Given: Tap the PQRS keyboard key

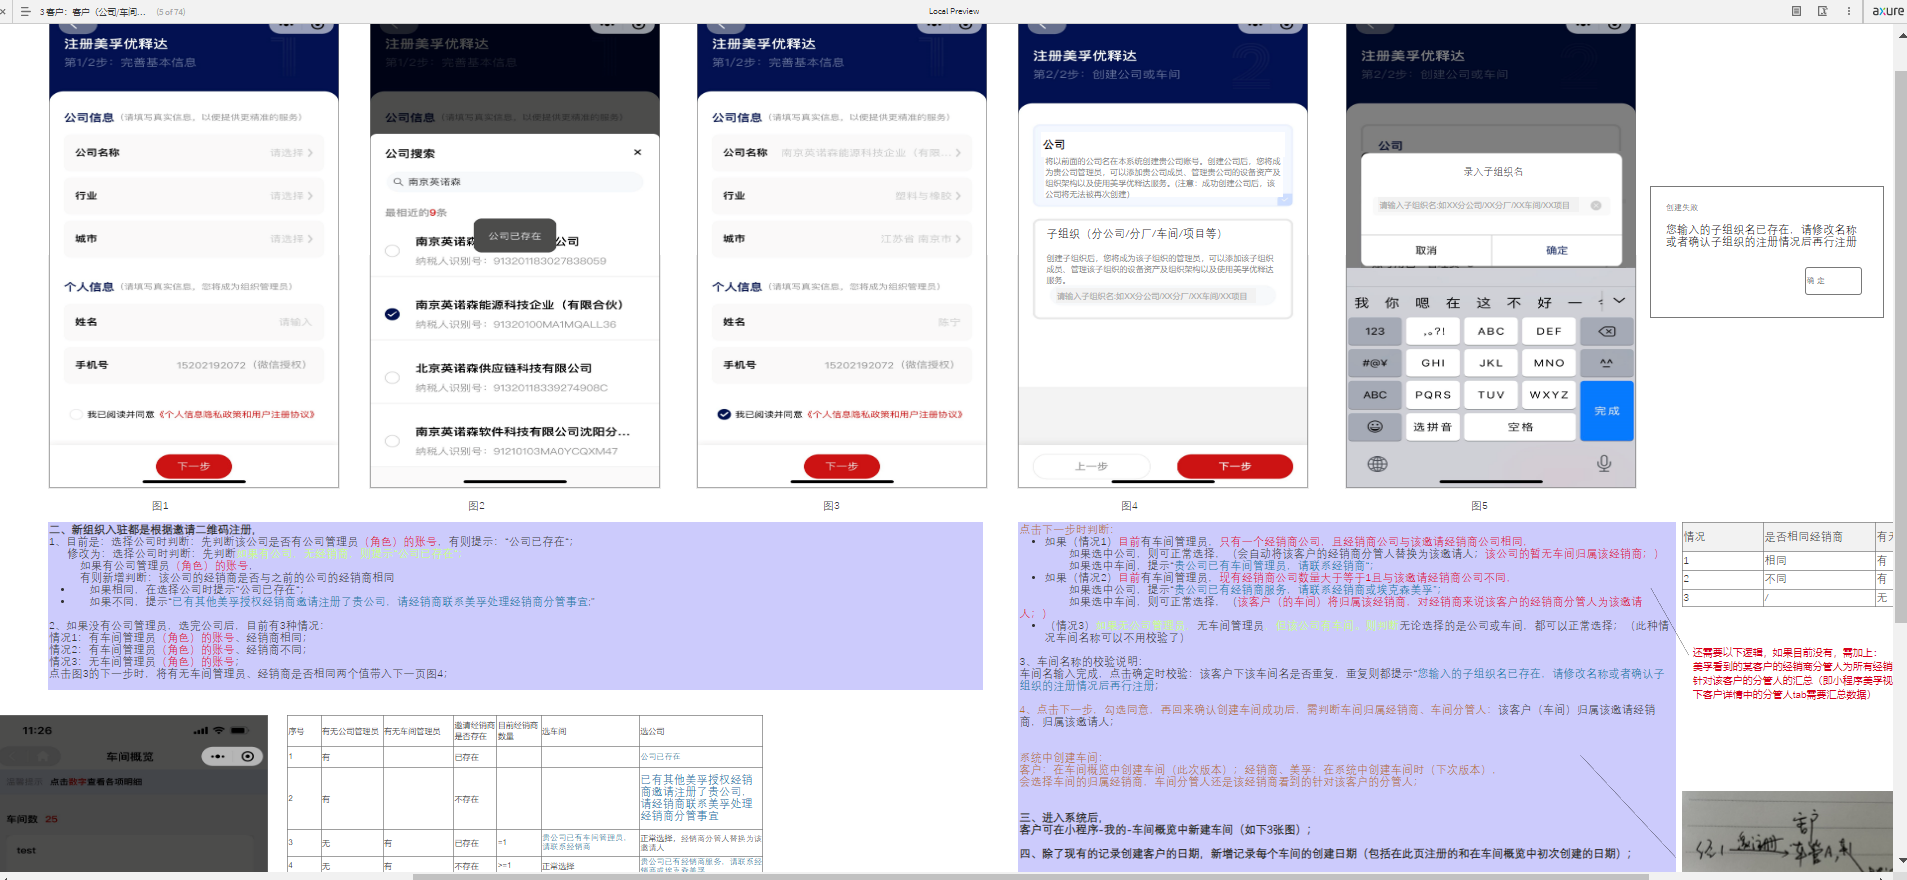Looking at the screenshot, I should 1433,395.
